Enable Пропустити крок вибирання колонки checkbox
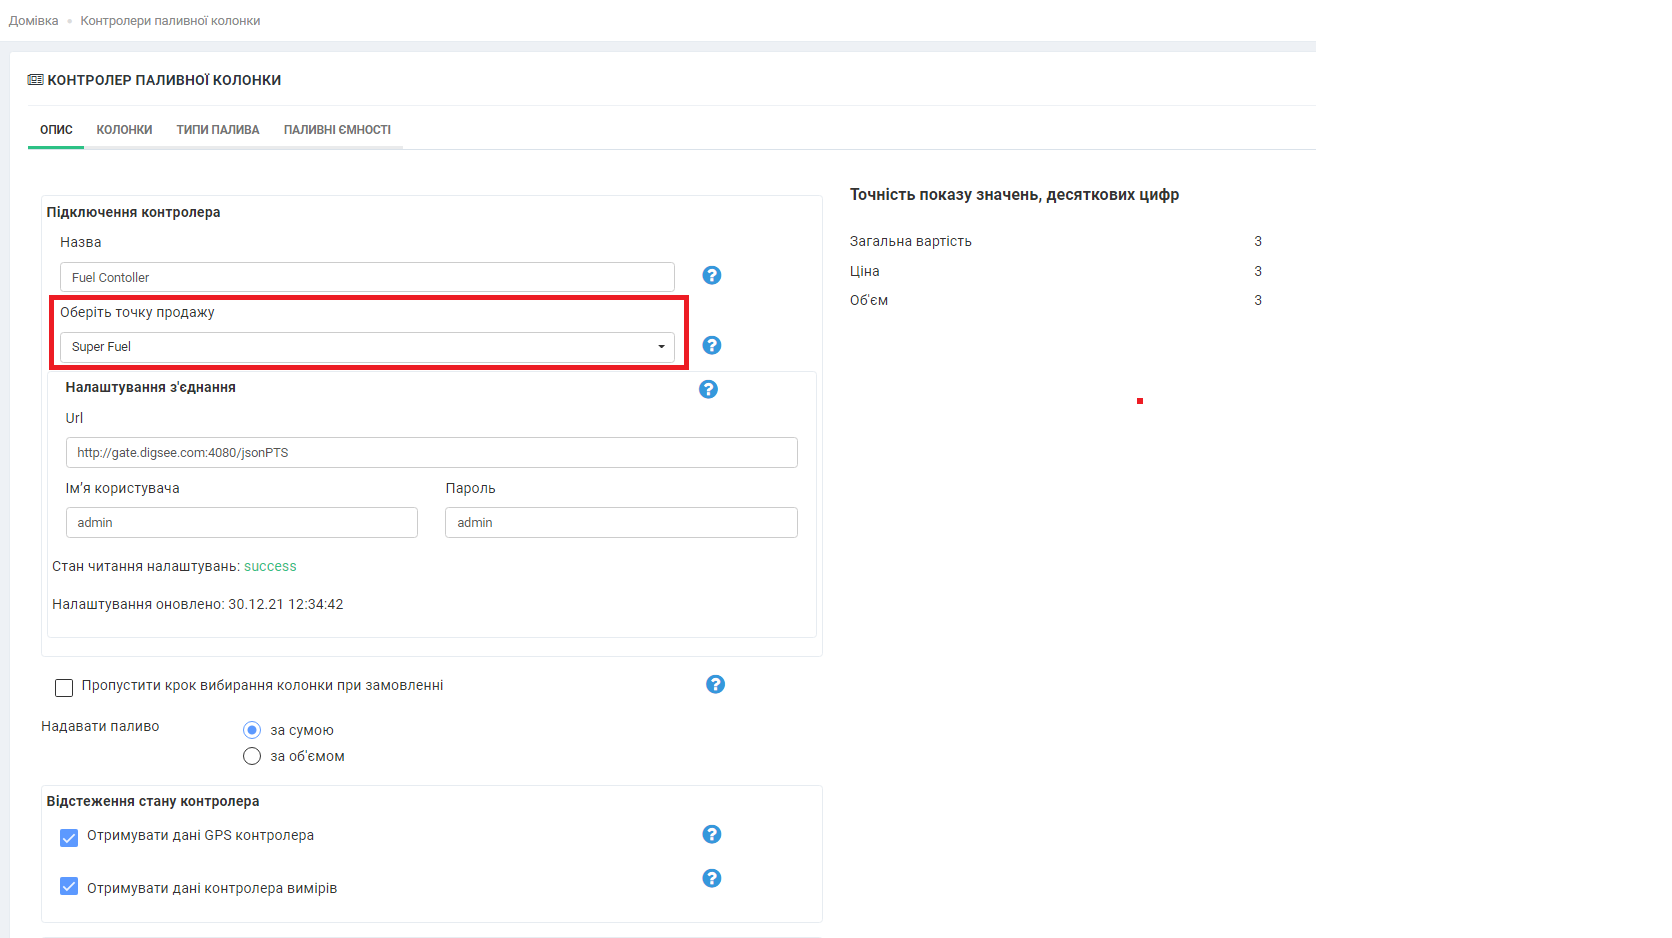This screenshot has height=938, width=1672. click(x=64, y=687)
